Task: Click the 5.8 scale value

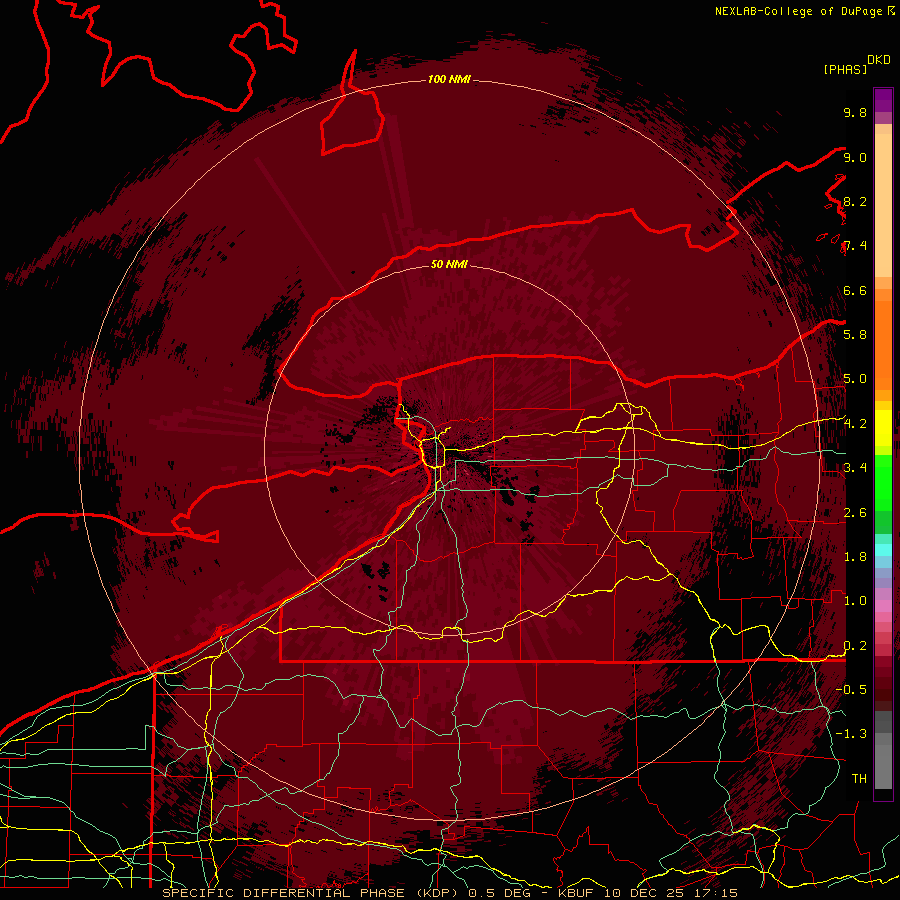Action: coord(855,334)
